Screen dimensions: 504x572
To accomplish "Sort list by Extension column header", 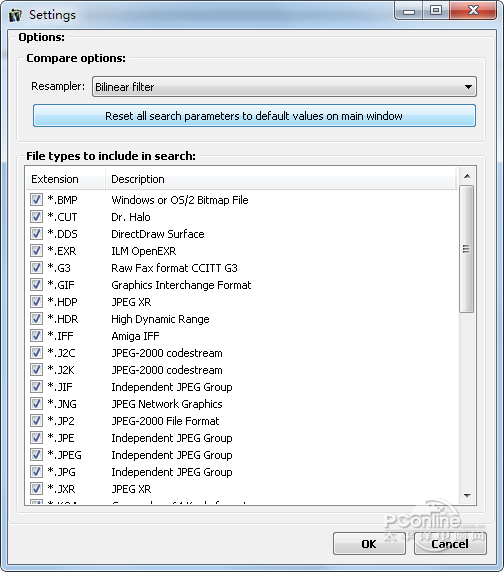I will point(66,179).
